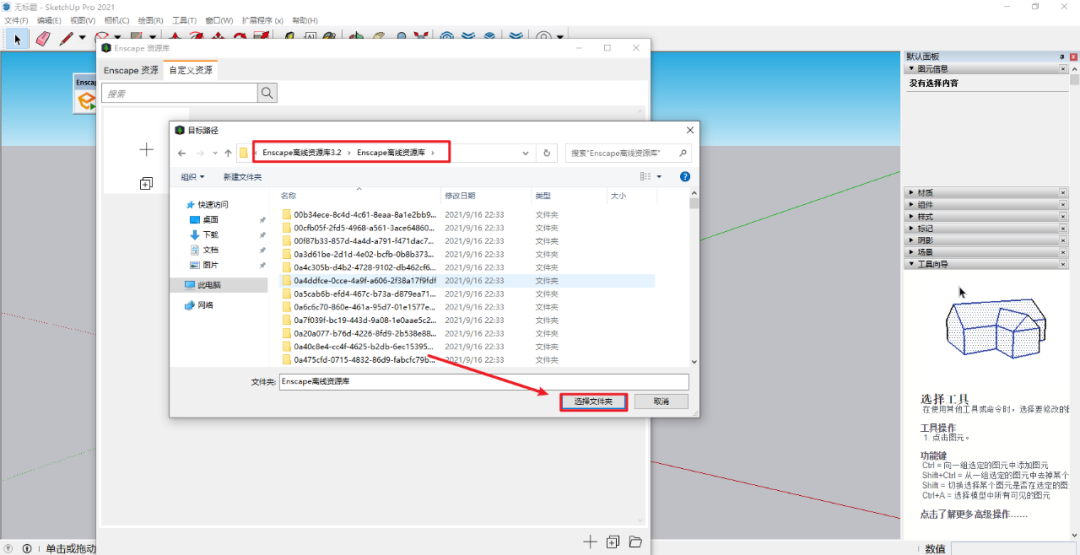Open the 相机(C) menu

click(116, 20)
